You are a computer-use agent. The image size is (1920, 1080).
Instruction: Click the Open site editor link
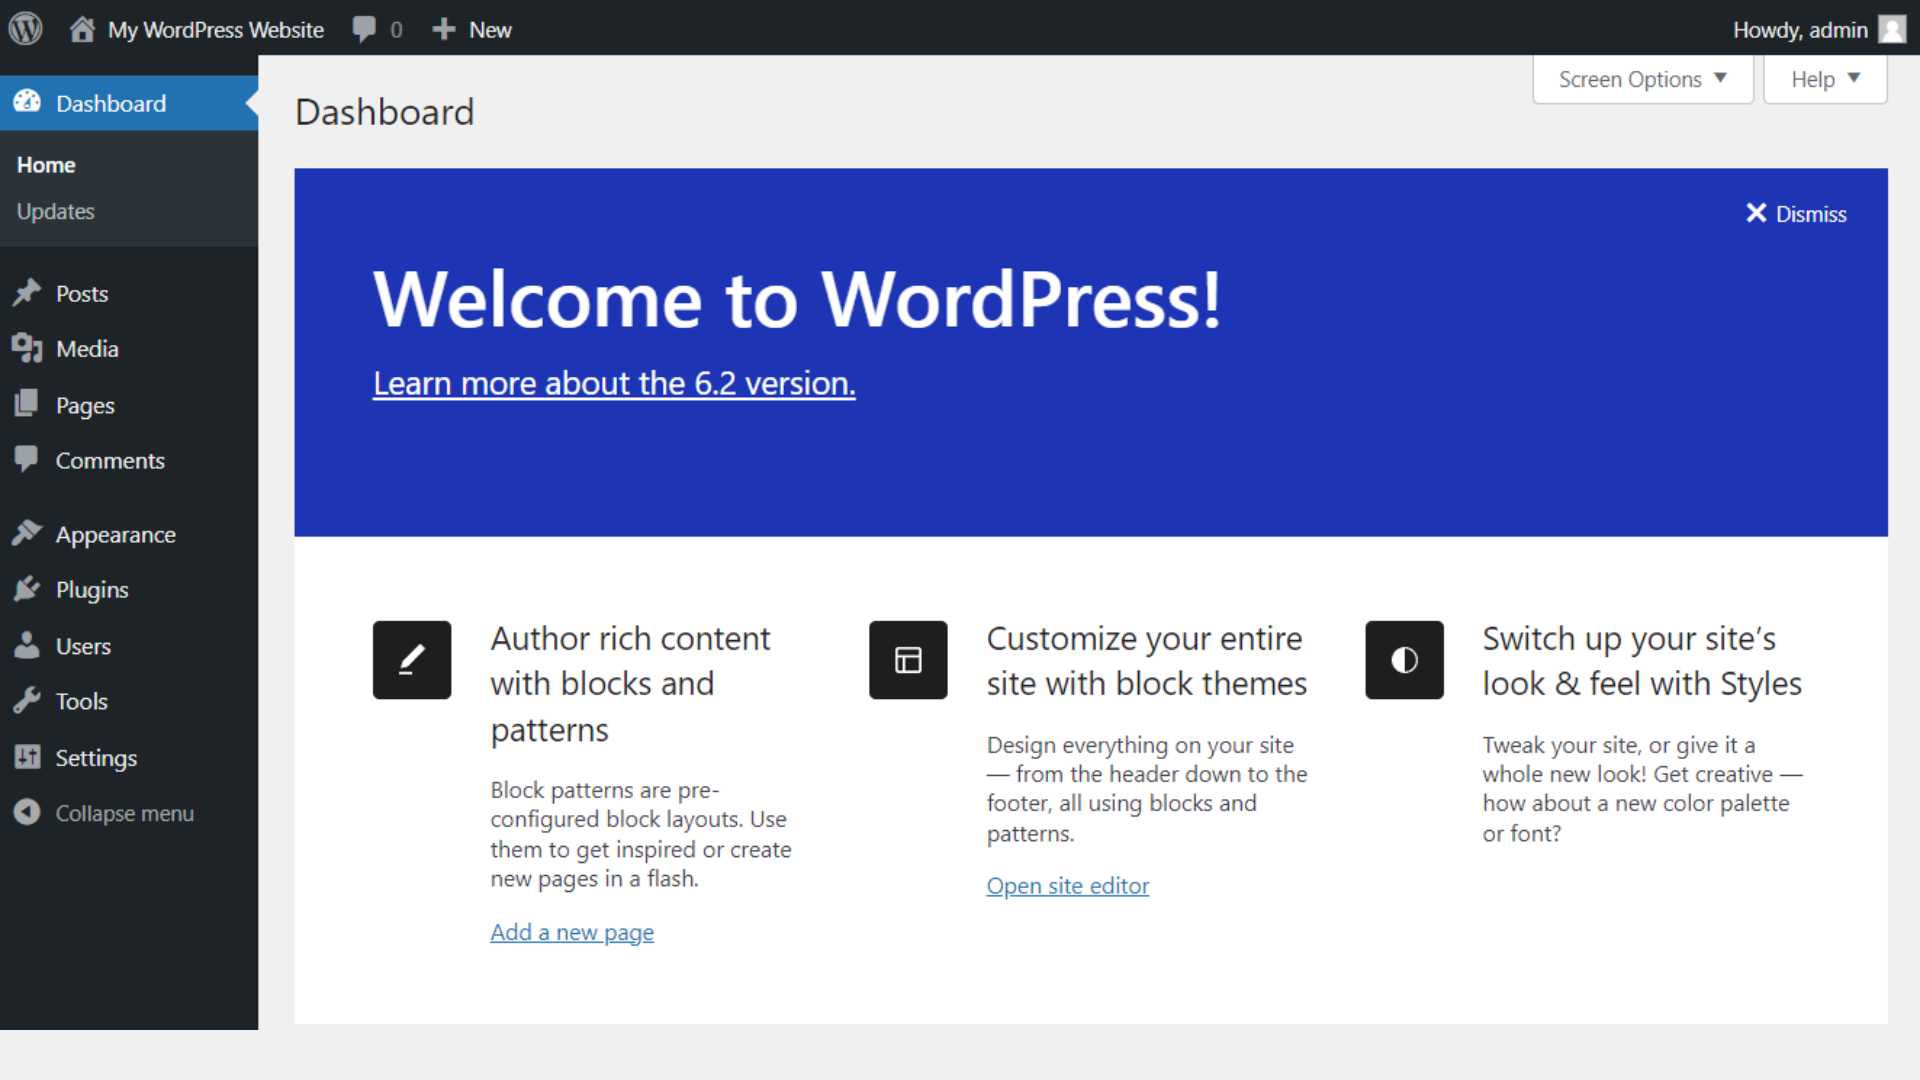tap(1067, 886)
